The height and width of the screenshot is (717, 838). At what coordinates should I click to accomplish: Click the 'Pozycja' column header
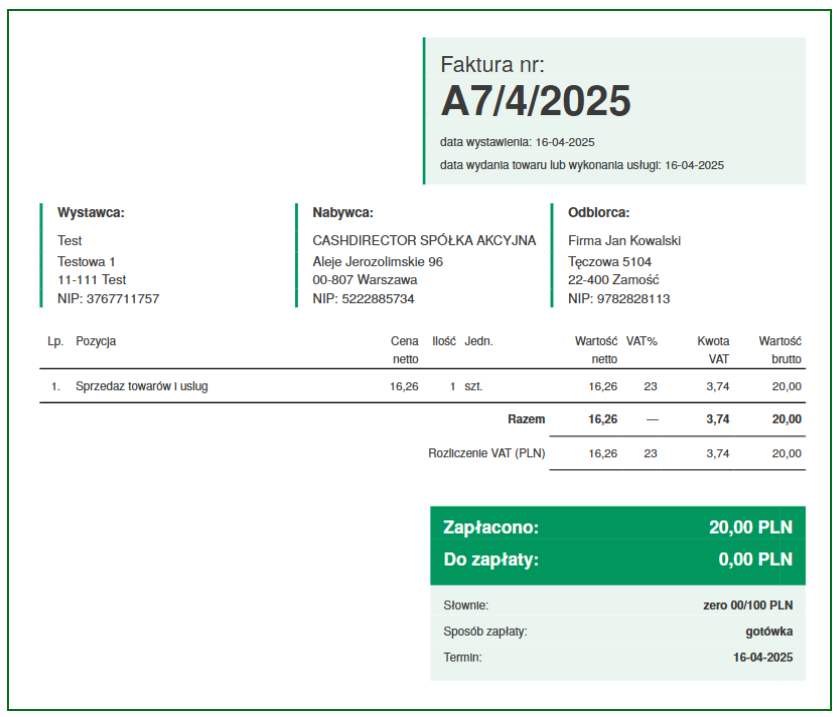(x=96, y=341)
